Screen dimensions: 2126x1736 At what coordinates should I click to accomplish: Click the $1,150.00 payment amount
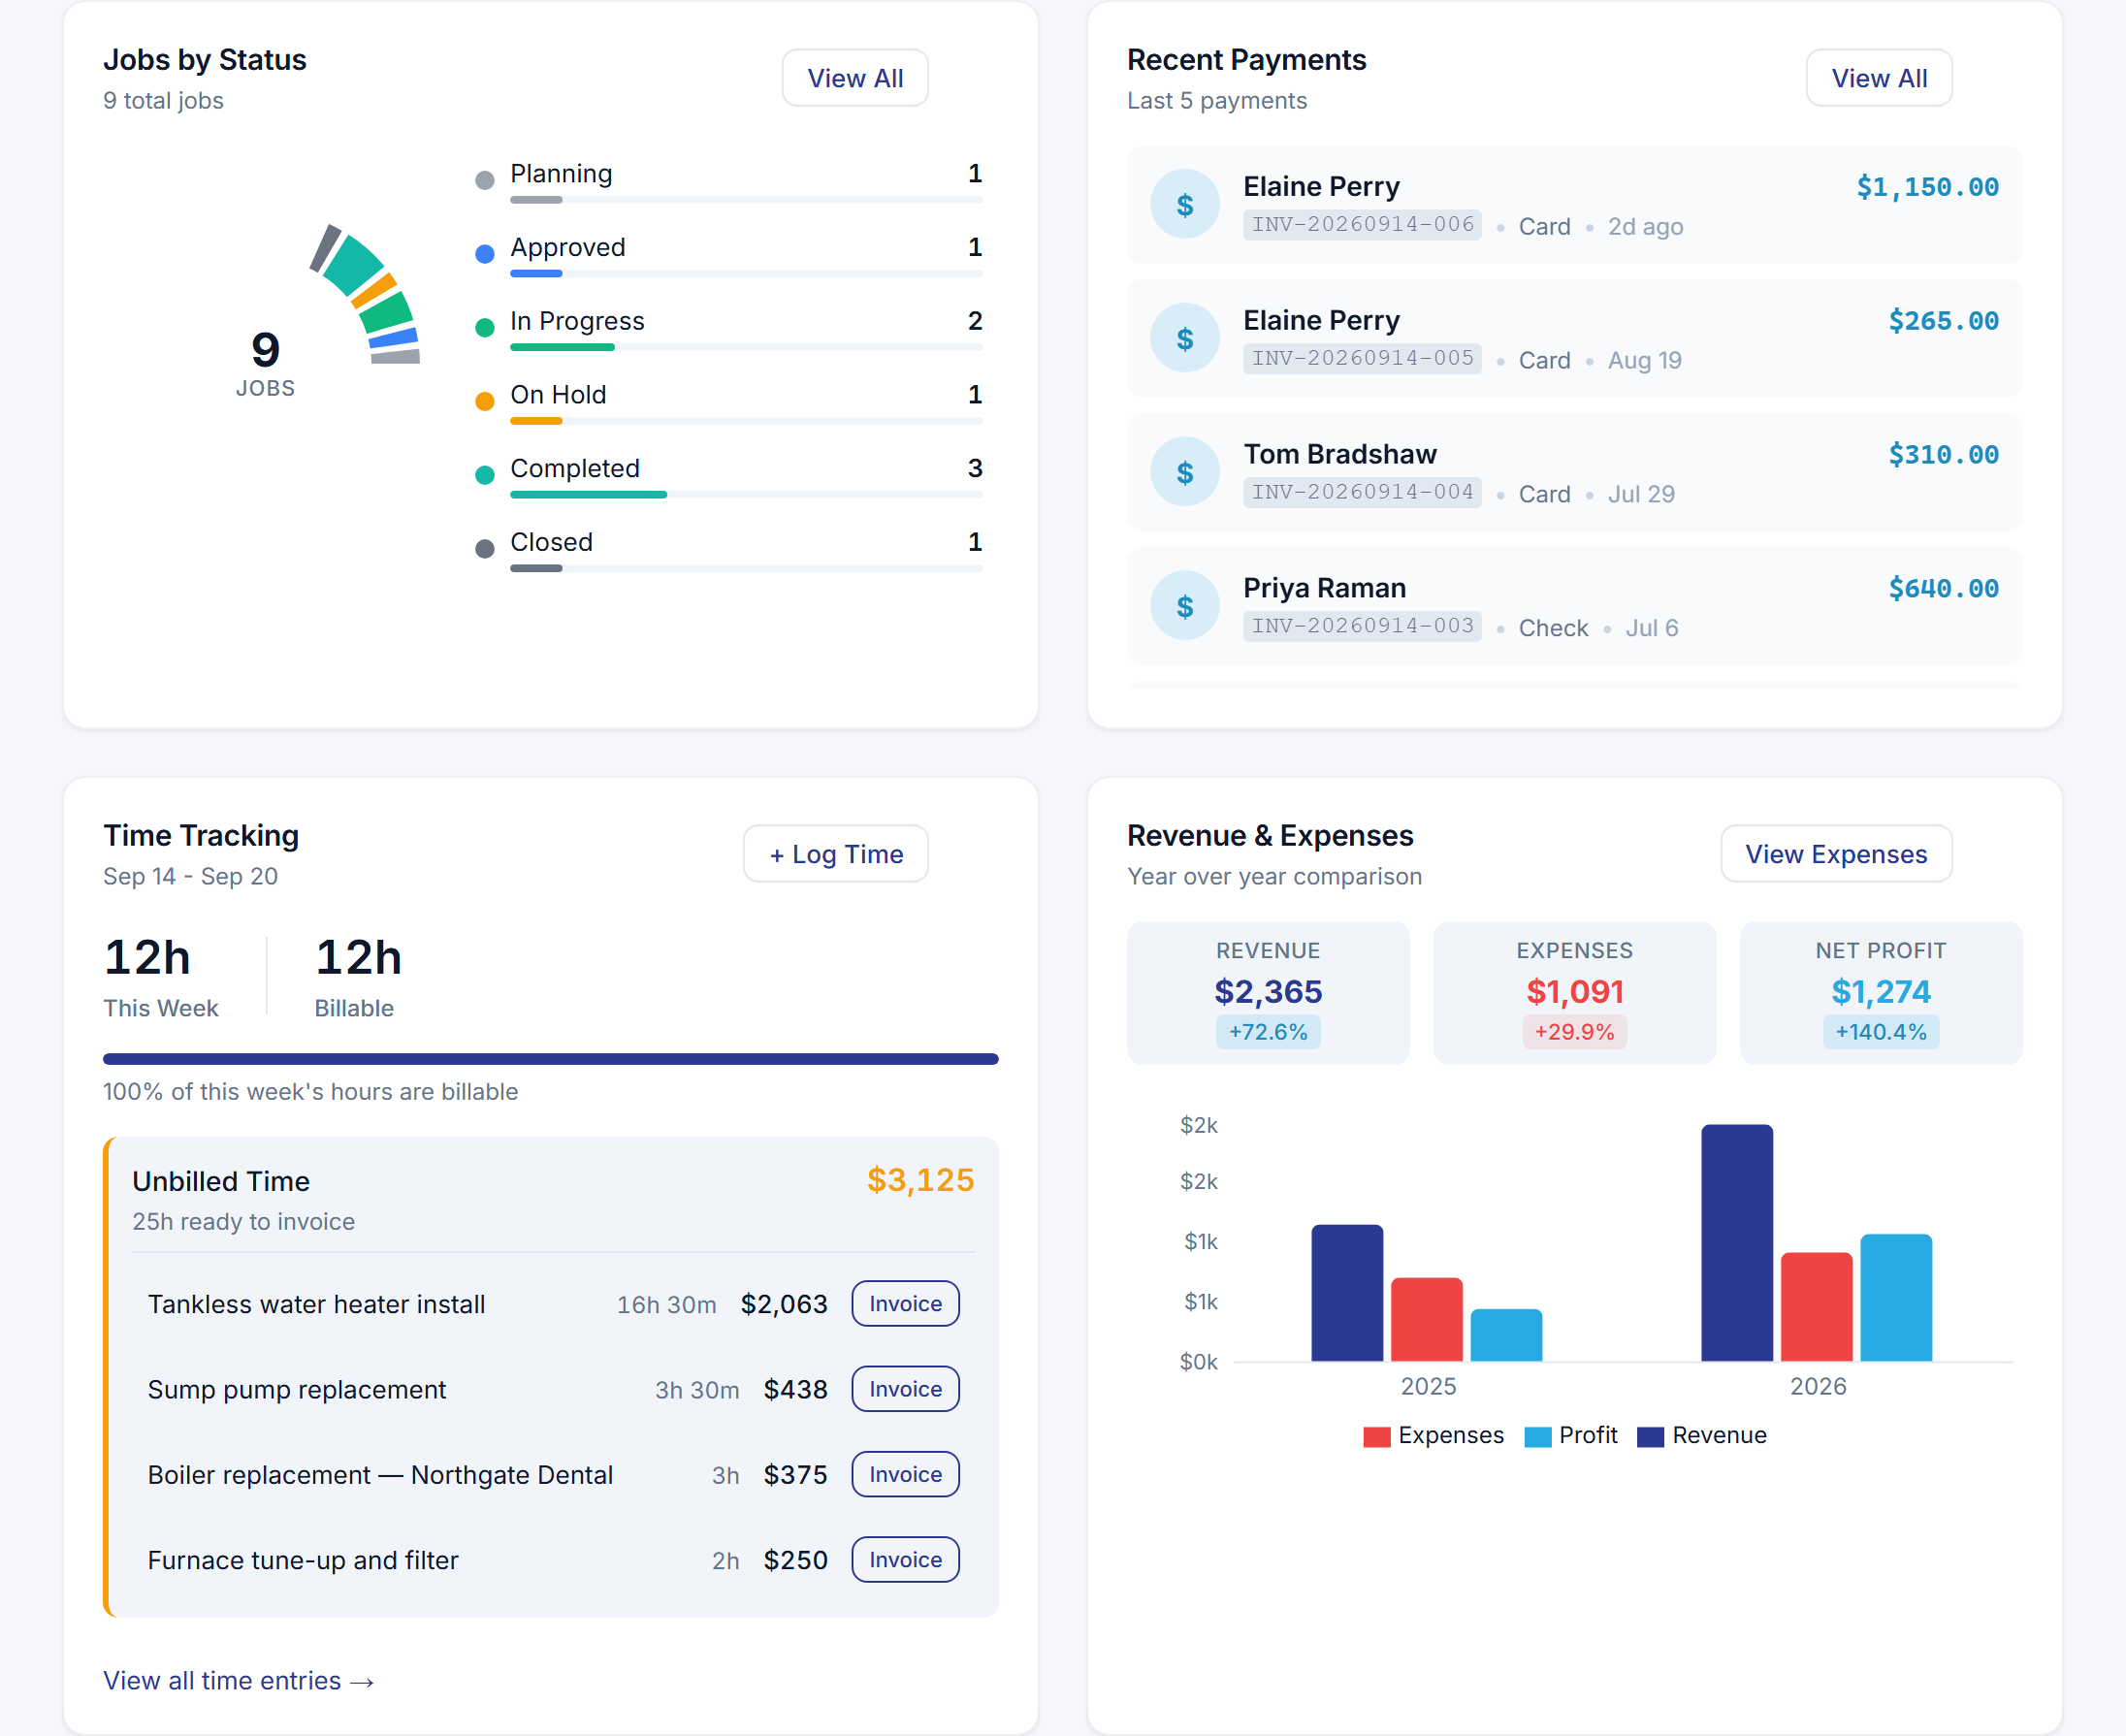coord(1927,187)
